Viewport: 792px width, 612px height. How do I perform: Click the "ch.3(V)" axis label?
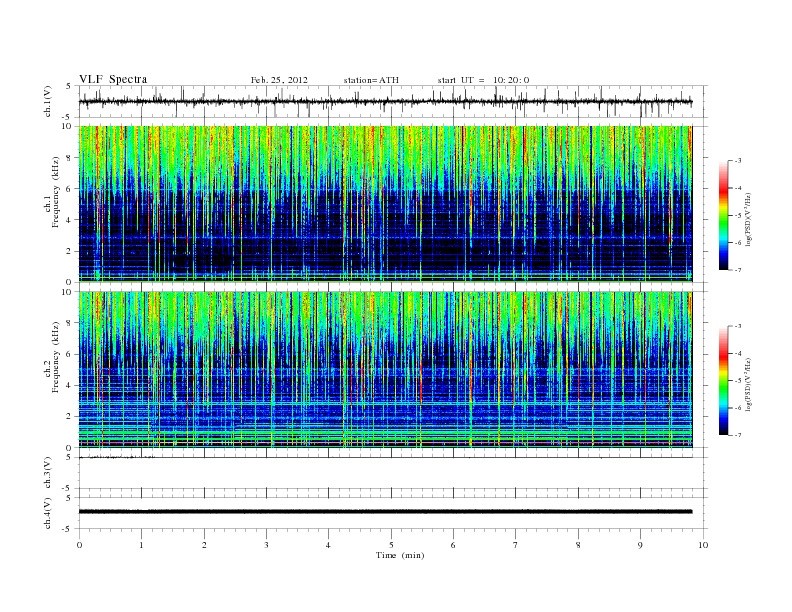tap(48, 473)
